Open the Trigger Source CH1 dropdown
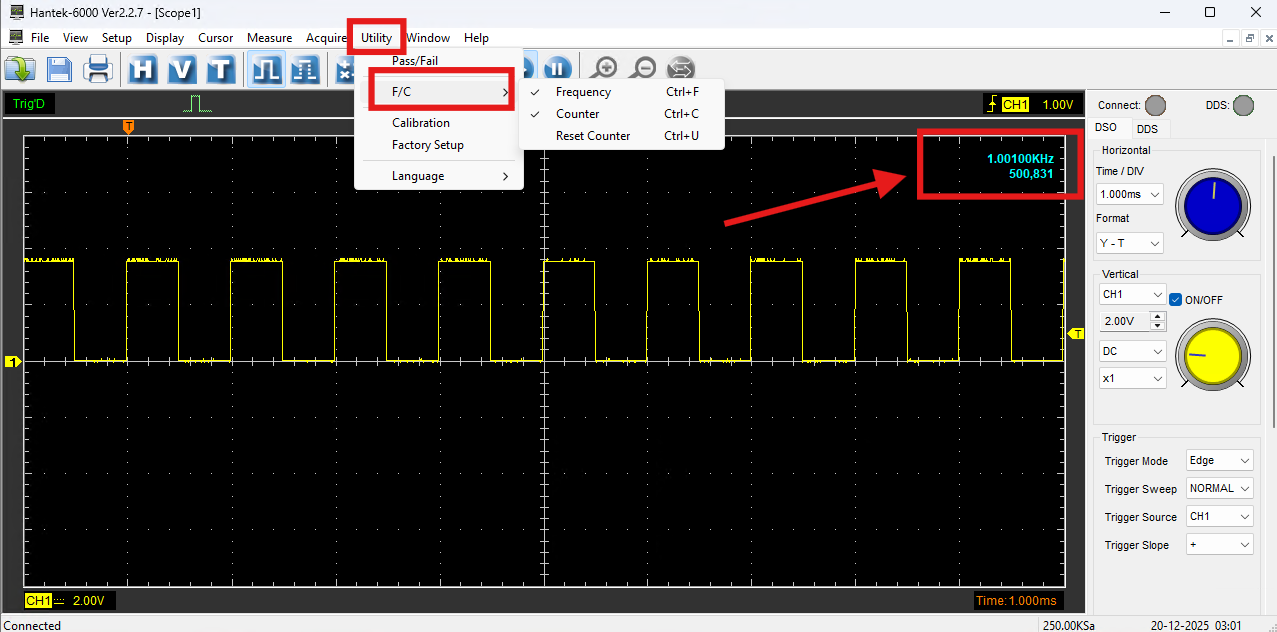This screenshot has height=632, width=1277. 1220,516
